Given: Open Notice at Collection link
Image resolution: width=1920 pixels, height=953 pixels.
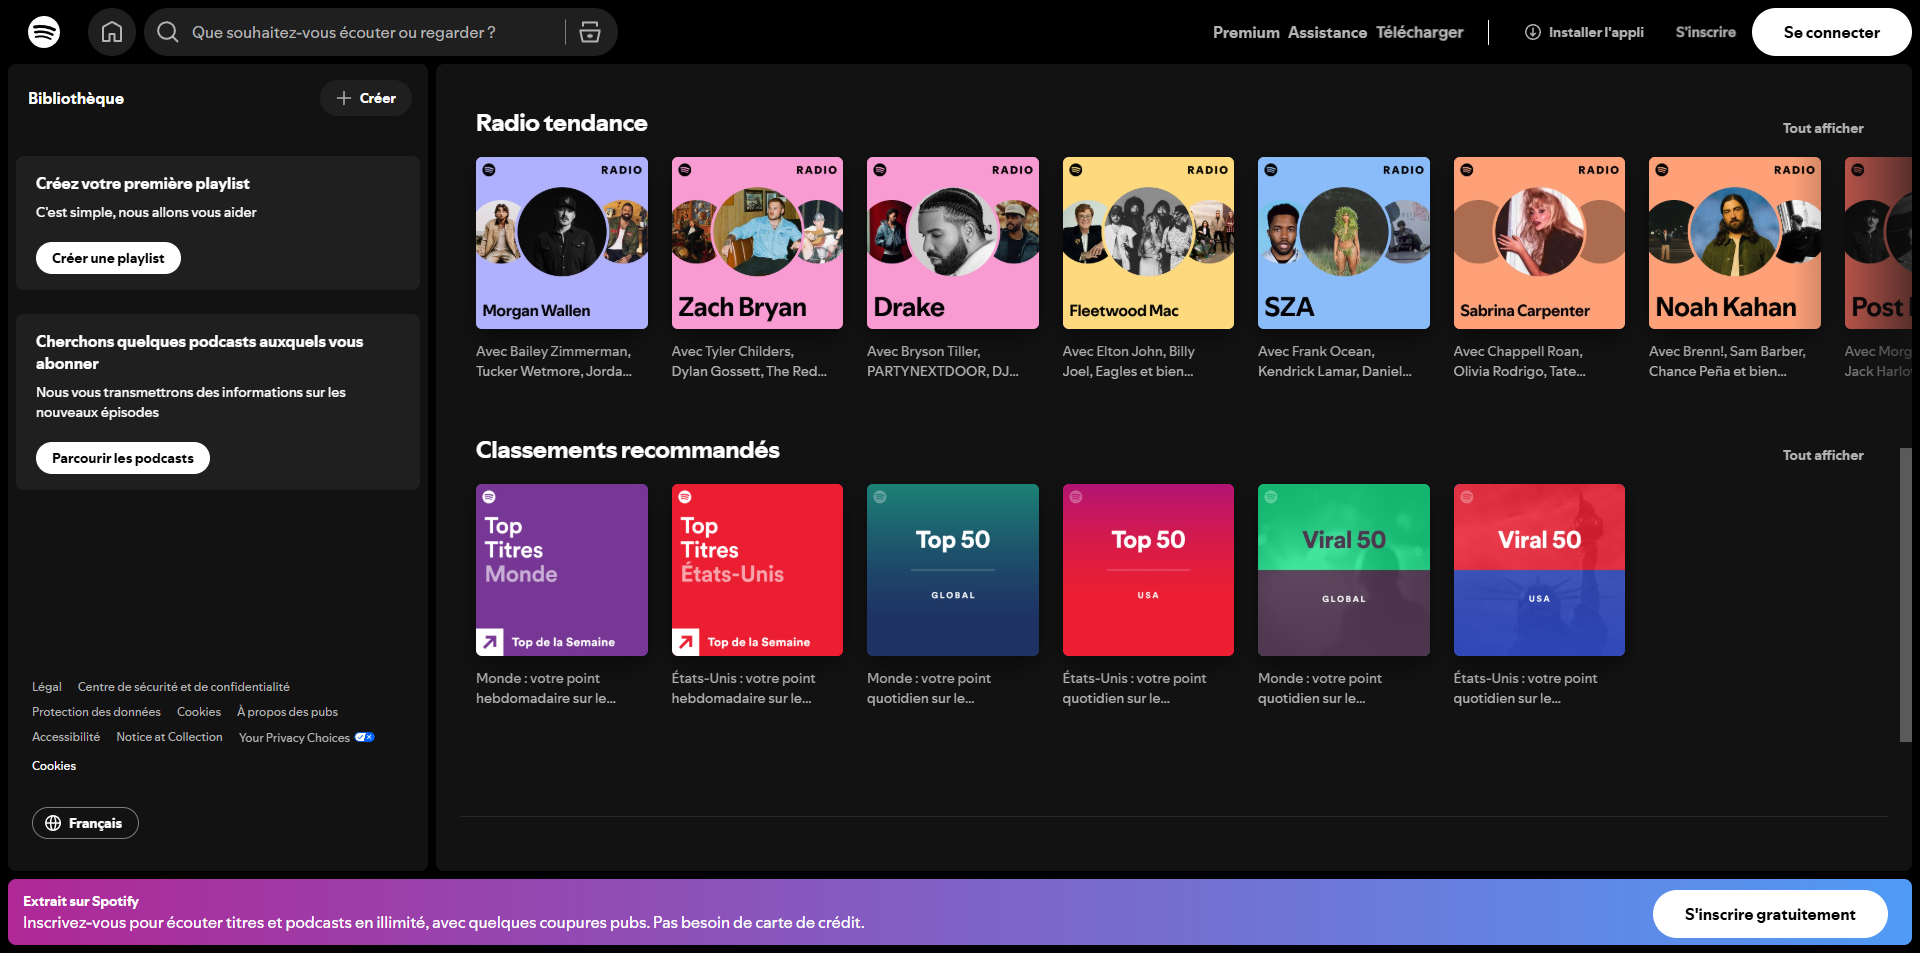Looking at the screenshot, I should tap(169, 737).
